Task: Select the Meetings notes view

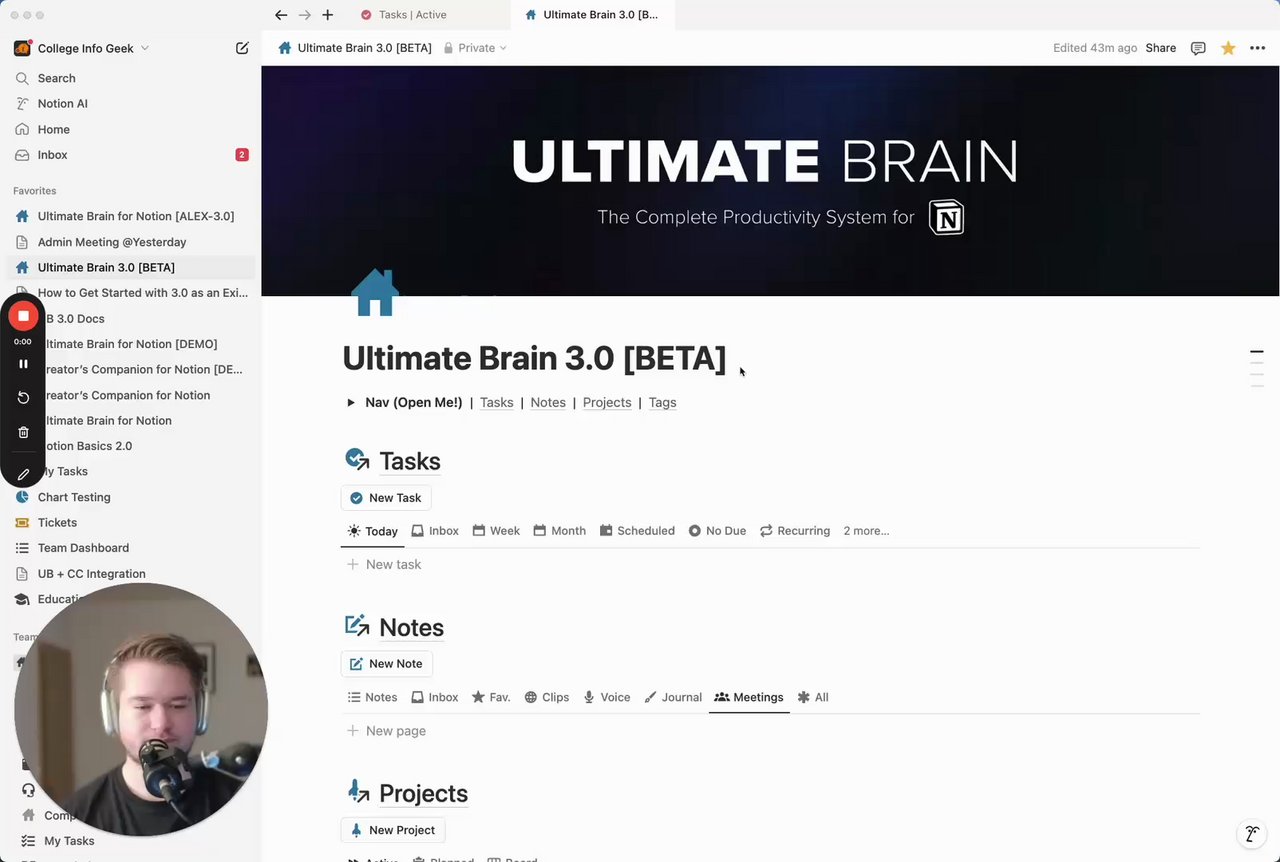Action: click(x=749, y=697)
